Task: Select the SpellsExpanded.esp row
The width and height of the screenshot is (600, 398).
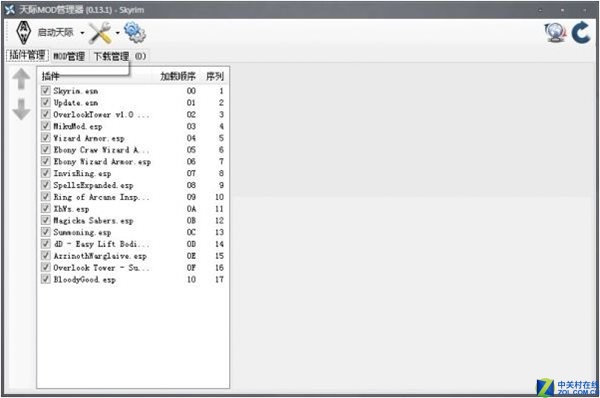Action: pos(133,185)
